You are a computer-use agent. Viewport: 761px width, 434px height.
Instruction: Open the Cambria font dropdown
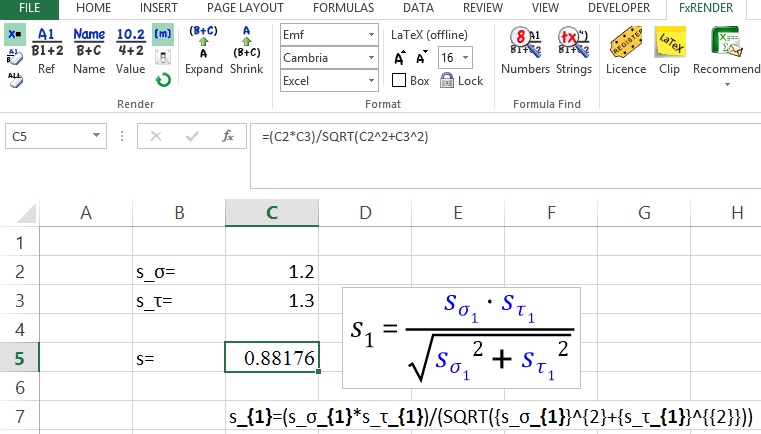pos(370,57)
